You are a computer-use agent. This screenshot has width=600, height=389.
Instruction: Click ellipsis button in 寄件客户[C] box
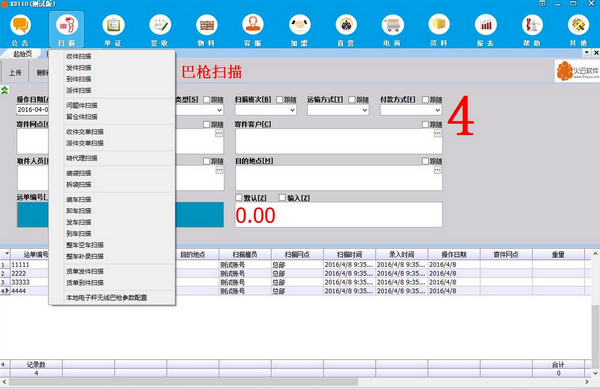pos(437,133)
